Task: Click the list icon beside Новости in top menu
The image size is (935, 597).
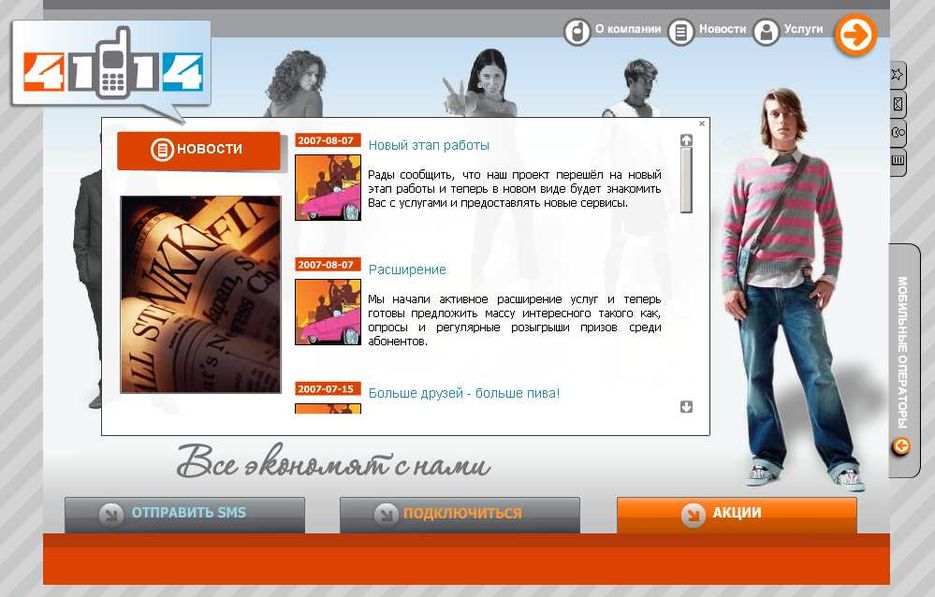Action: tap(681, 32)
